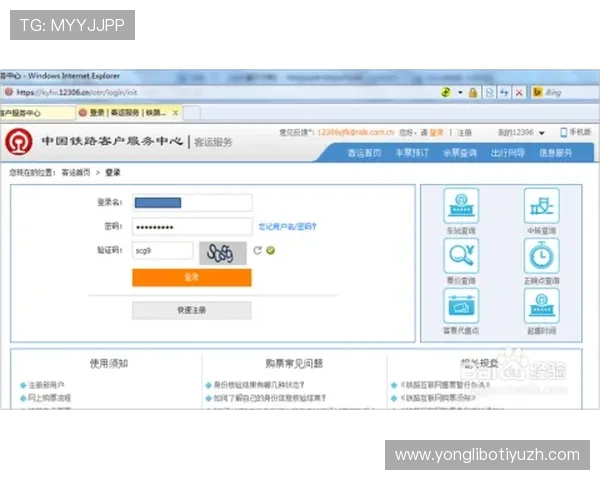Click the refresh arrows icon beside compatibility icon
Image resolution: width=600 pixels, height=480 pixels.
pyautogui.click(x=504, y=93)
